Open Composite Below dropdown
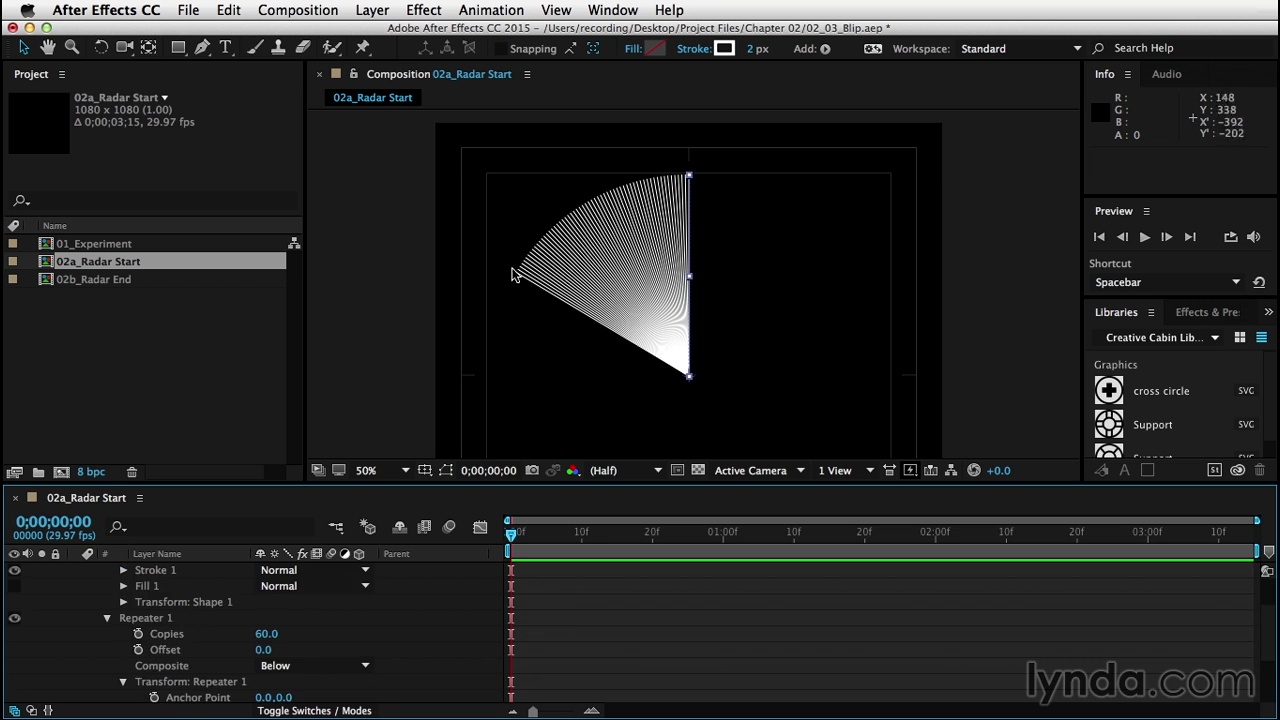The image size is (1280, 720). click(x=314, y=666)
